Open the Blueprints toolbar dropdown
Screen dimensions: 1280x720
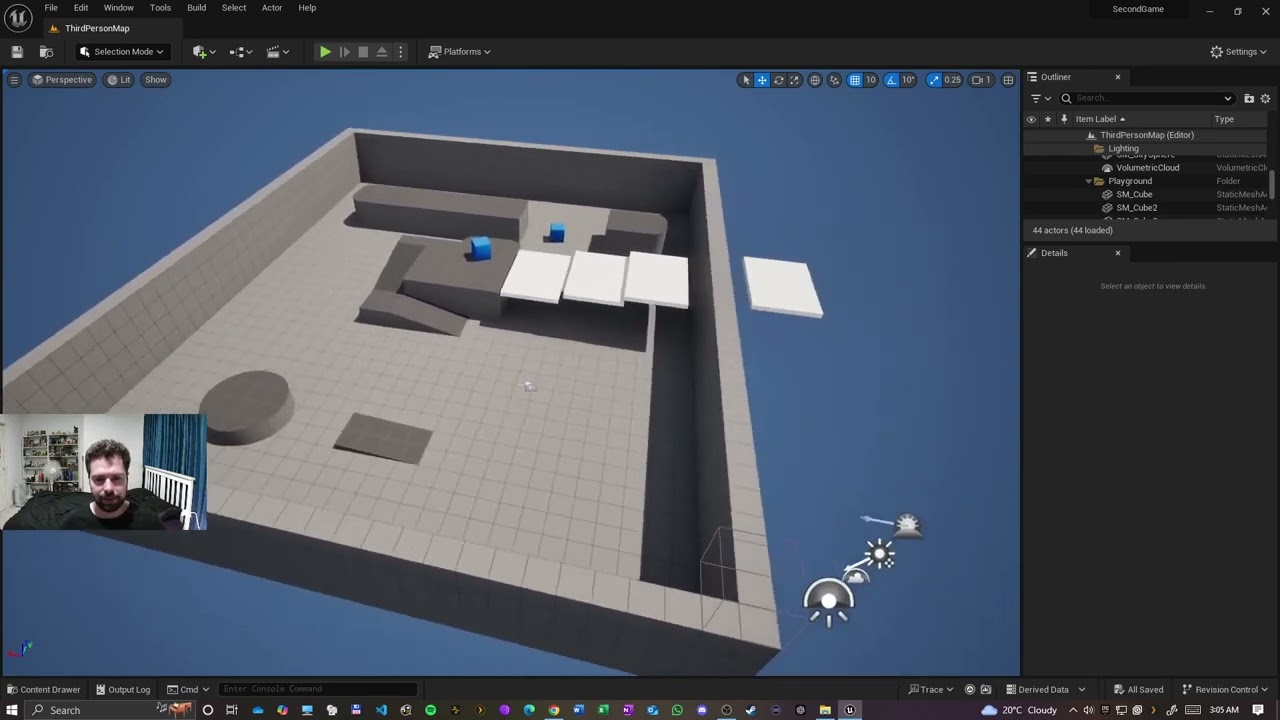(x=240, y=52)
